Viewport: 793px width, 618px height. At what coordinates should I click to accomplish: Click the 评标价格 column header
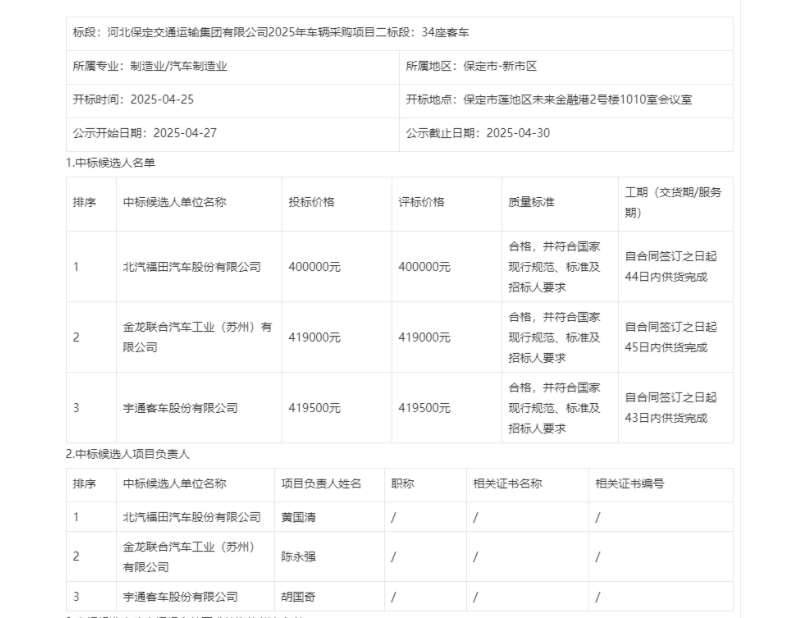[x=420, y=202]
